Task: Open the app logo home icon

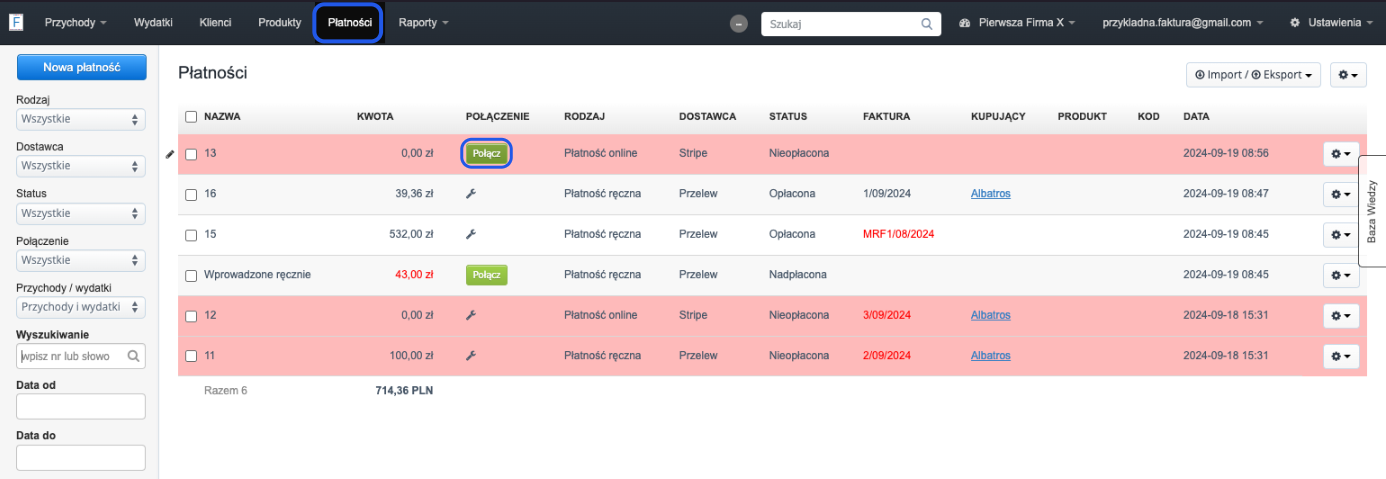Action: pyautogui.click(x=16, y=22)
